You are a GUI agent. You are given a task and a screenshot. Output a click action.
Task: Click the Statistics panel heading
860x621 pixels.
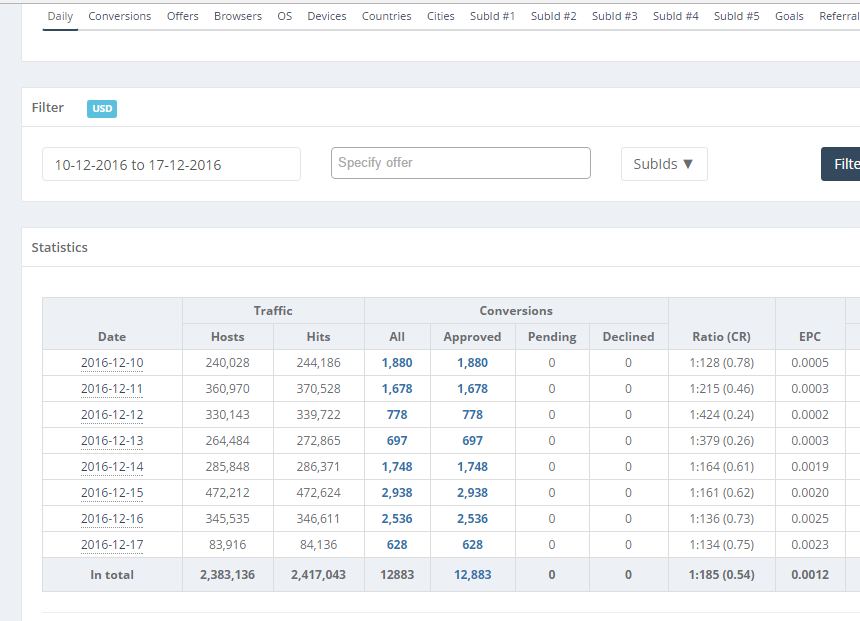coord(59,247)
